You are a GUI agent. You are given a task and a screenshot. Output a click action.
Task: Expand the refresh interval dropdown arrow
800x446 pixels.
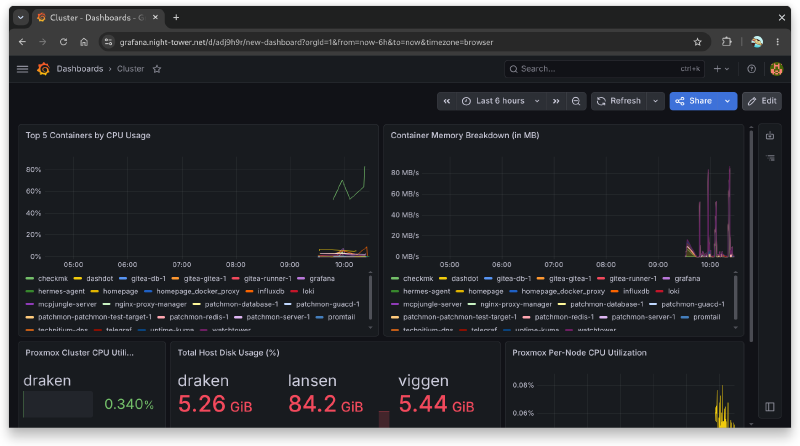[656, 101]
